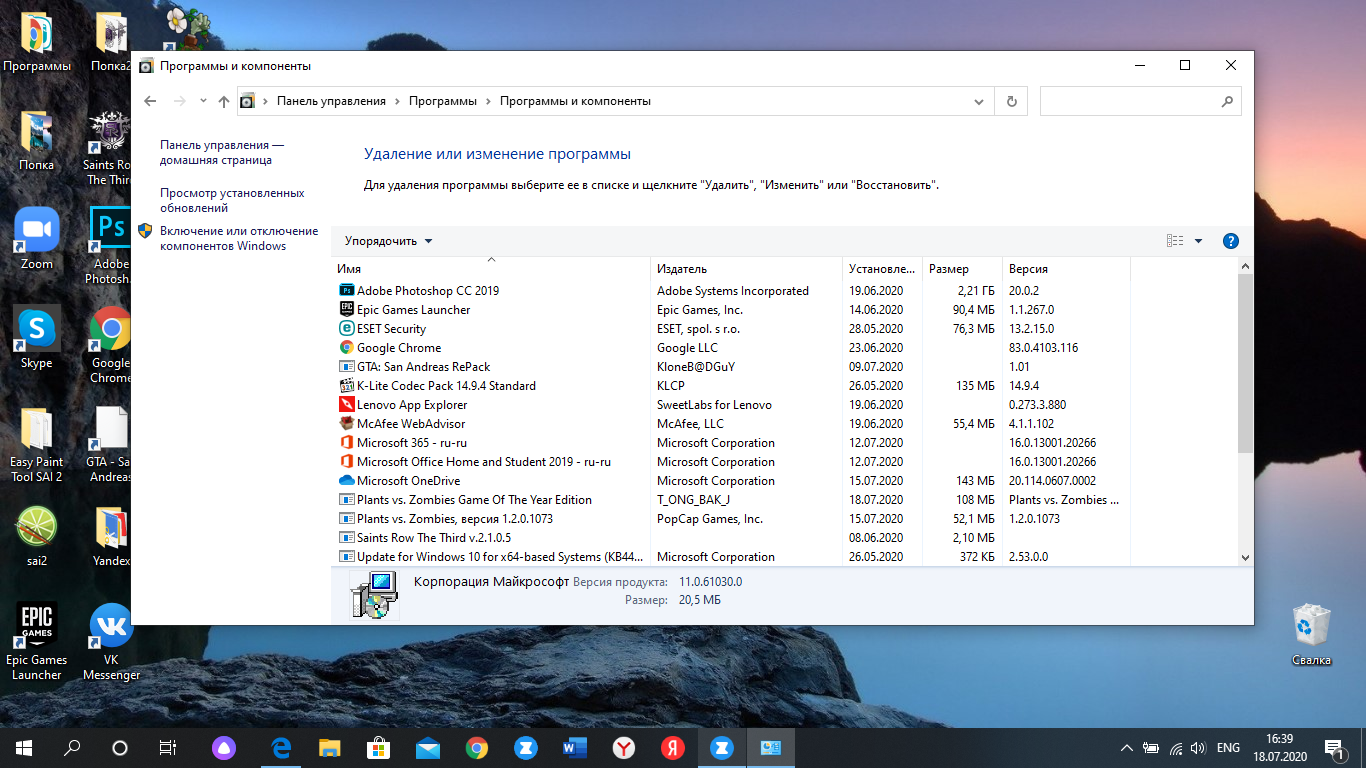The image size is (1366, 768).
Task: Click McAfee WebAdvisor icon in list
Action: 347,424
